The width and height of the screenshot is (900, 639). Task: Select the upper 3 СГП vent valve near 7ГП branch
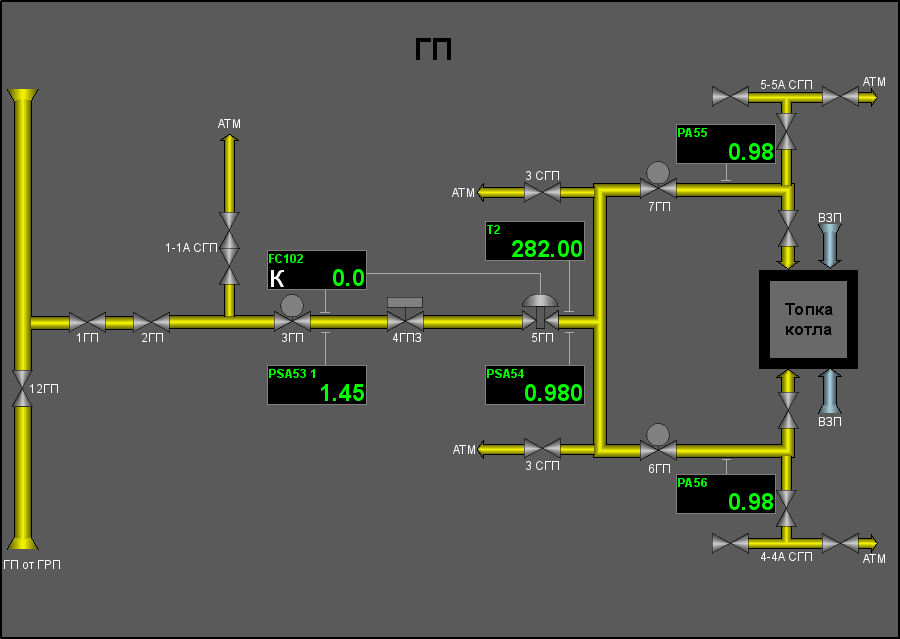pyautogui.click(x=542, y=192)
